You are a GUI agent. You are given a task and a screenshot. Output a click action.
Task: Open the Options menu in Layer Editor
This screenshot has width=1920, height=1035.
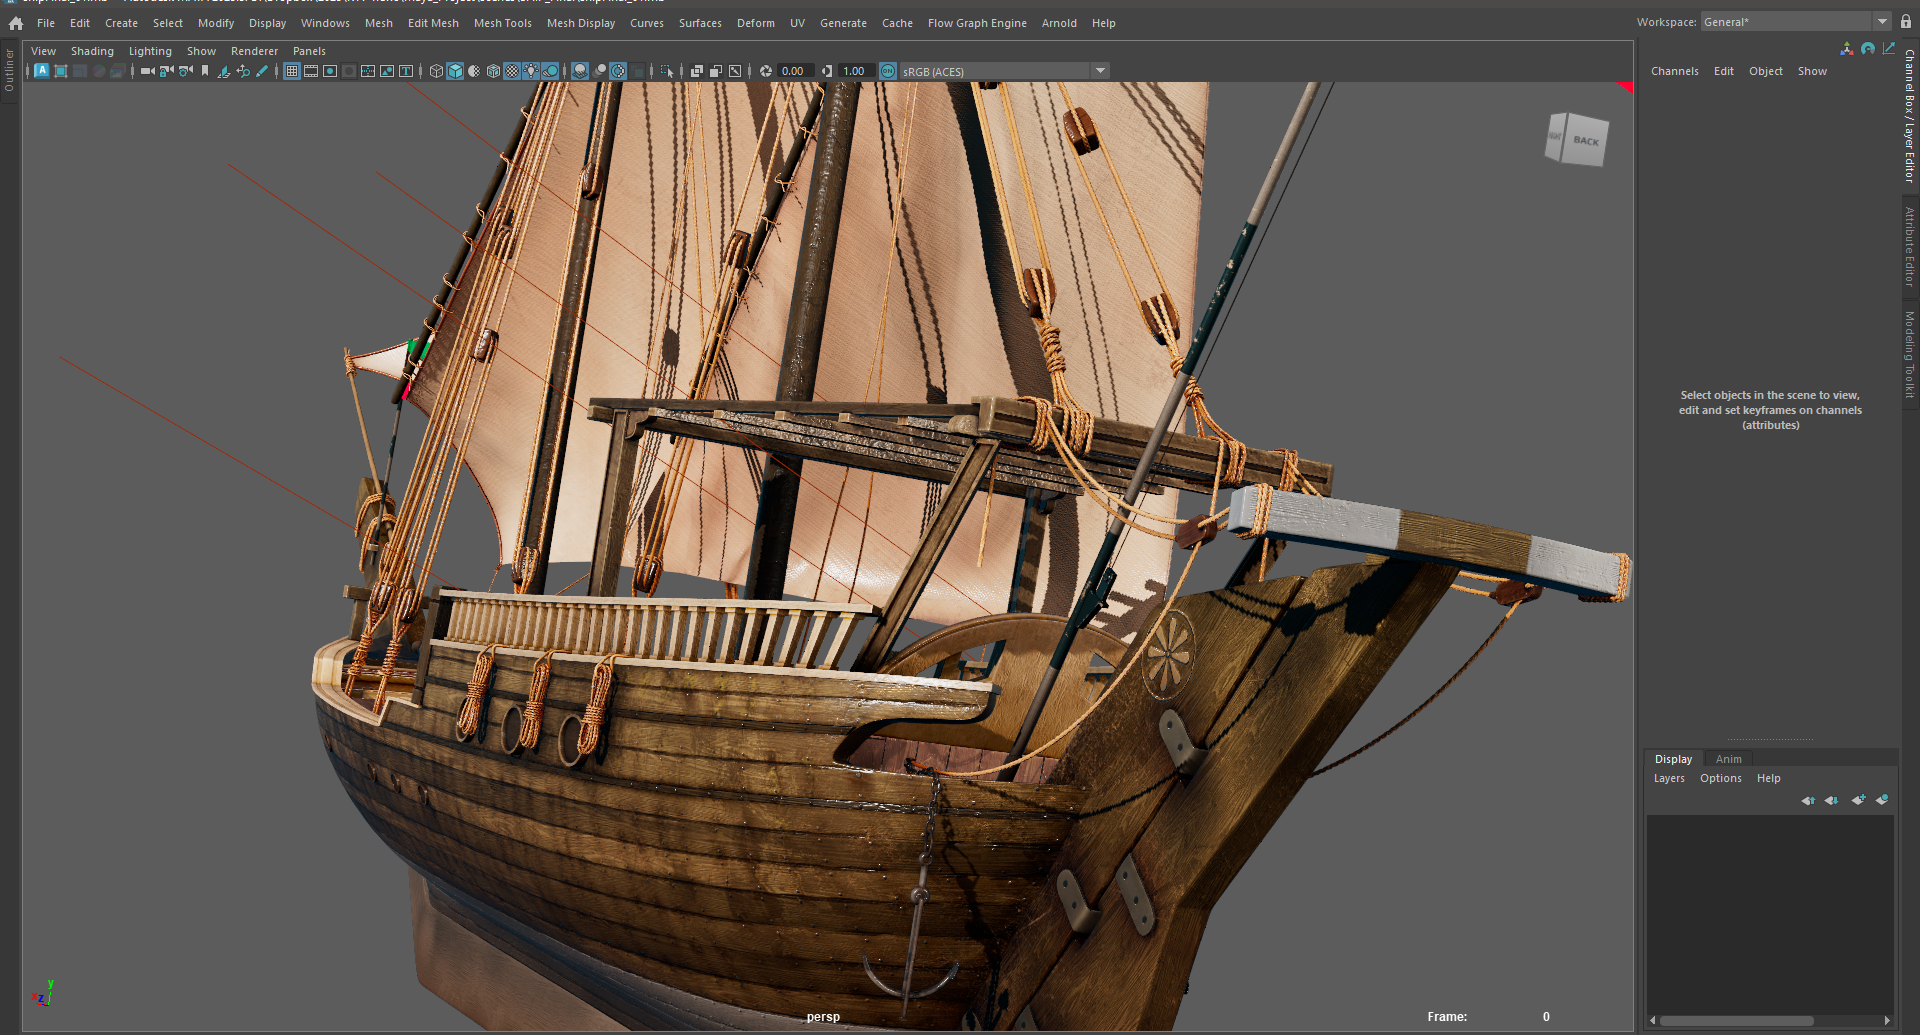[1721, 778]
